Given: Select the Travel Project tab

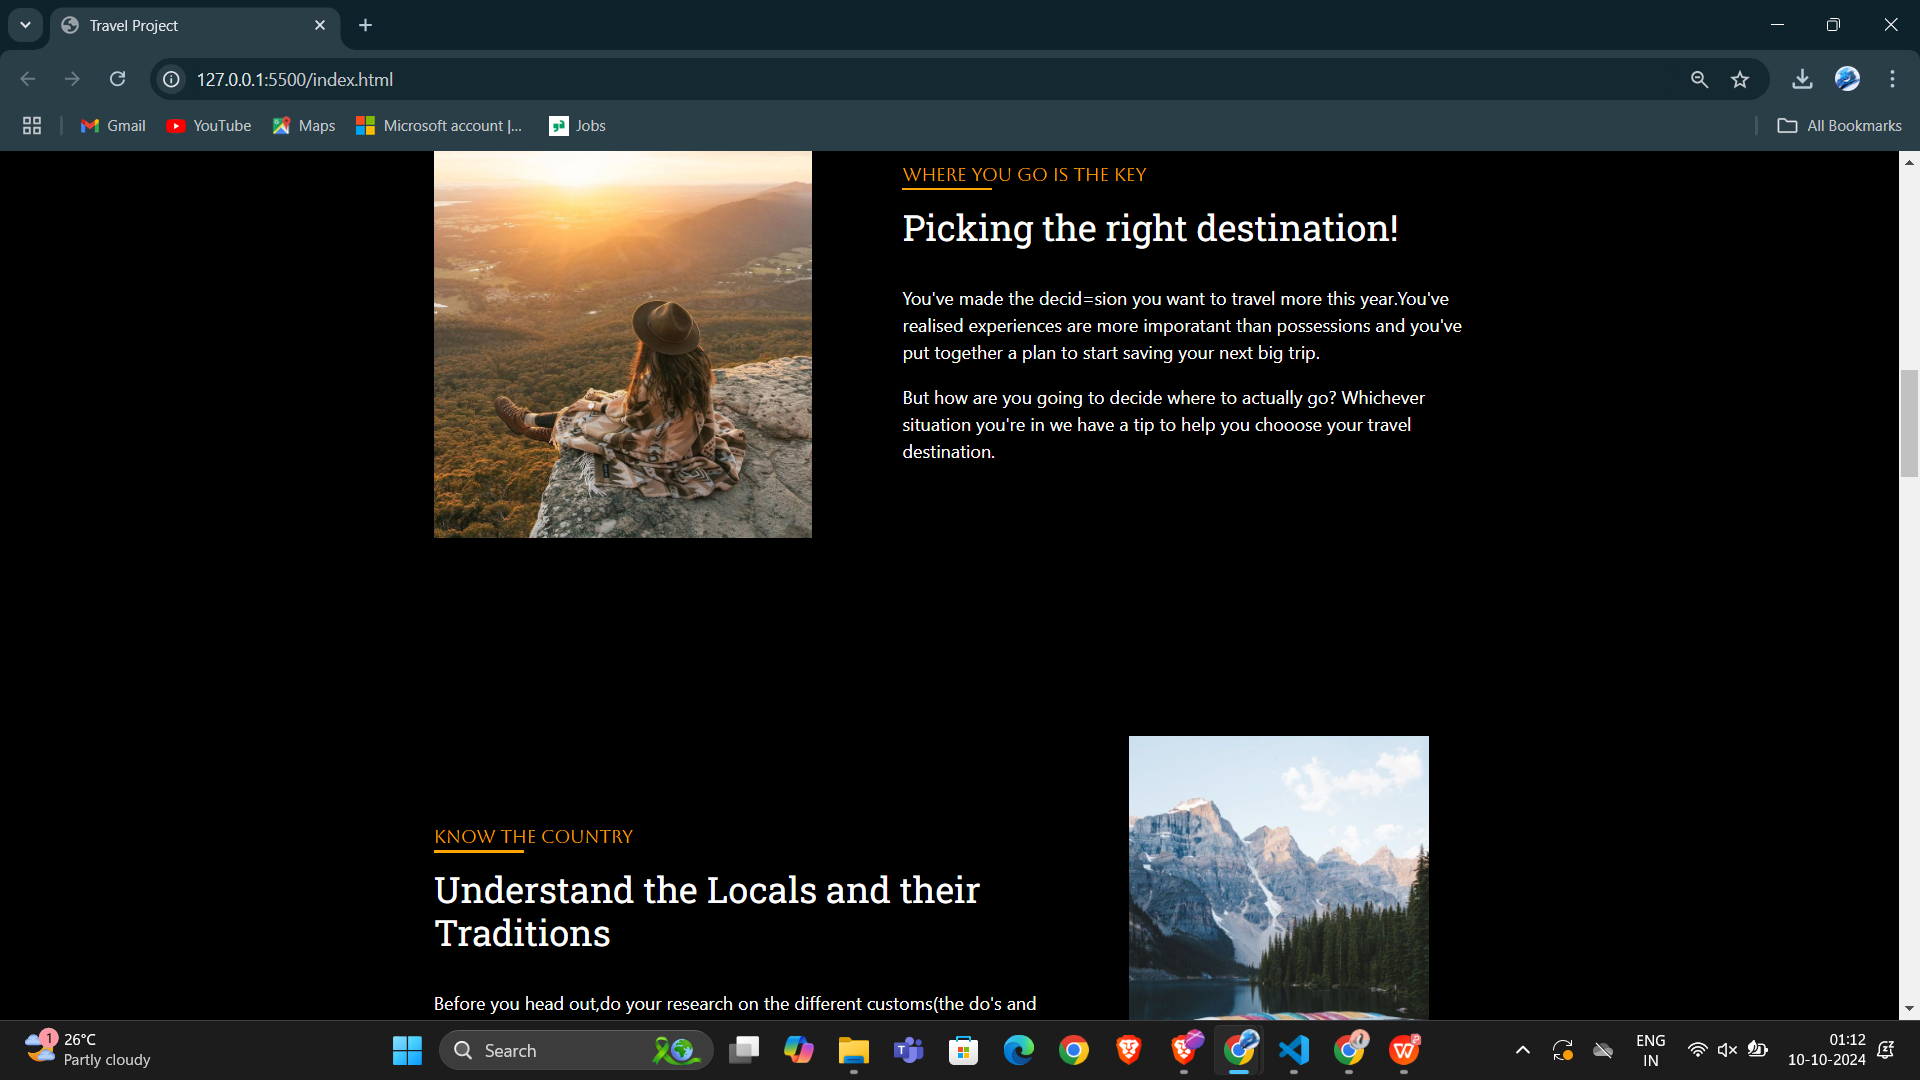Looking at the screenshot, I should 195,26.
